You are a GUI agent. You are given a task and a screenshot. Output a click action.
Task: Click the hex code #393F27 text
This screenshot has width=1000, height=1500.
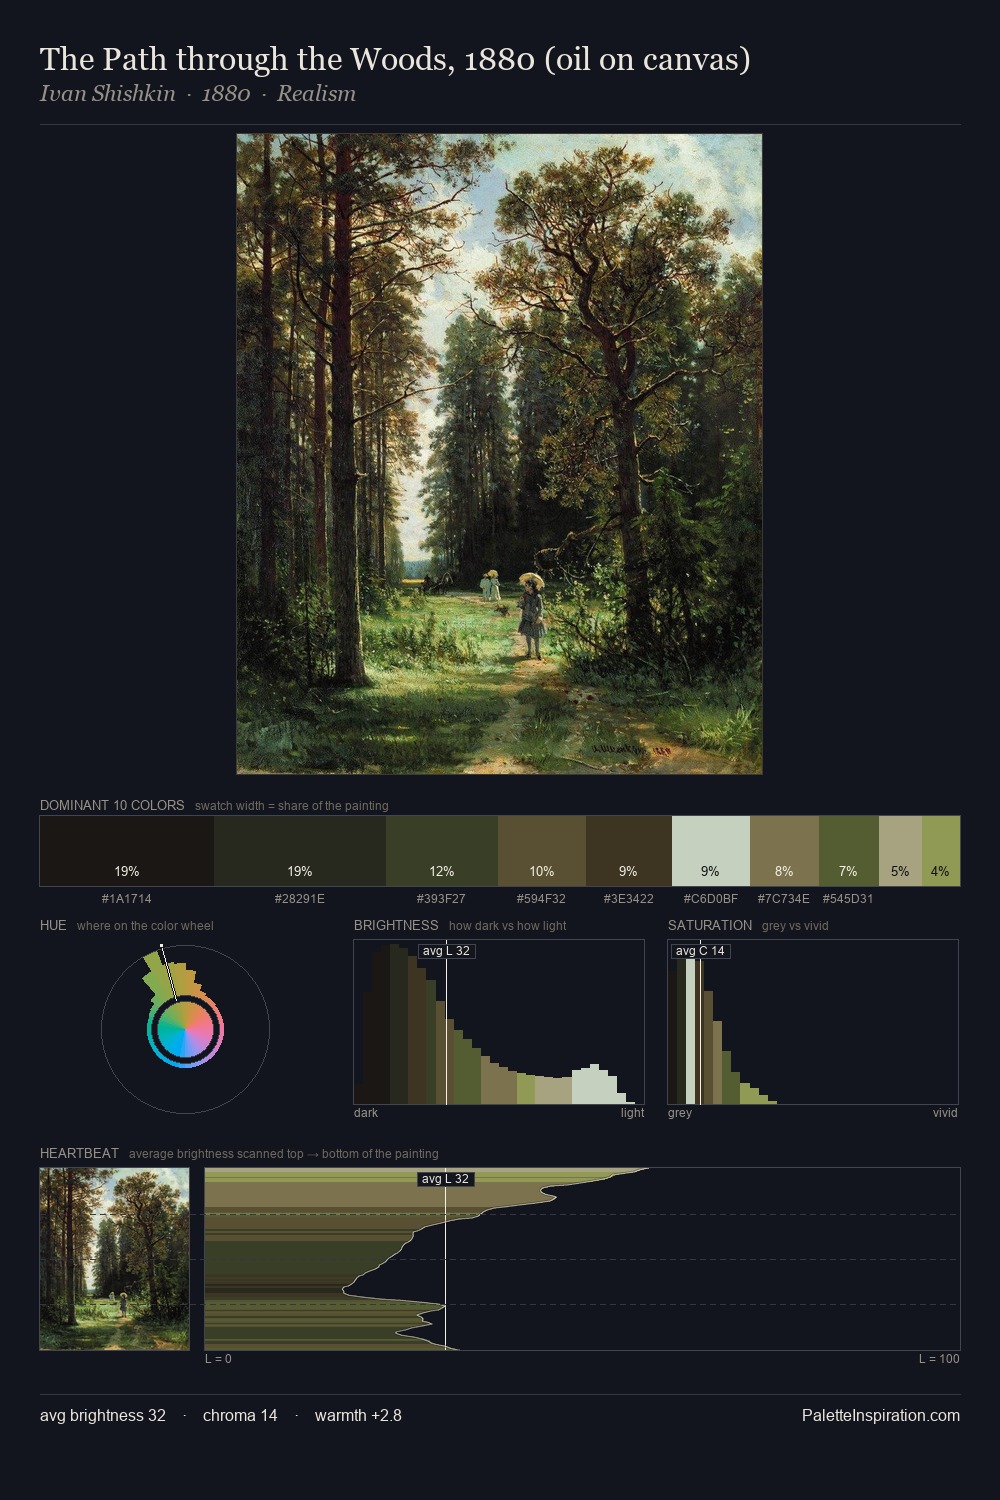click(x=441, y=899)
